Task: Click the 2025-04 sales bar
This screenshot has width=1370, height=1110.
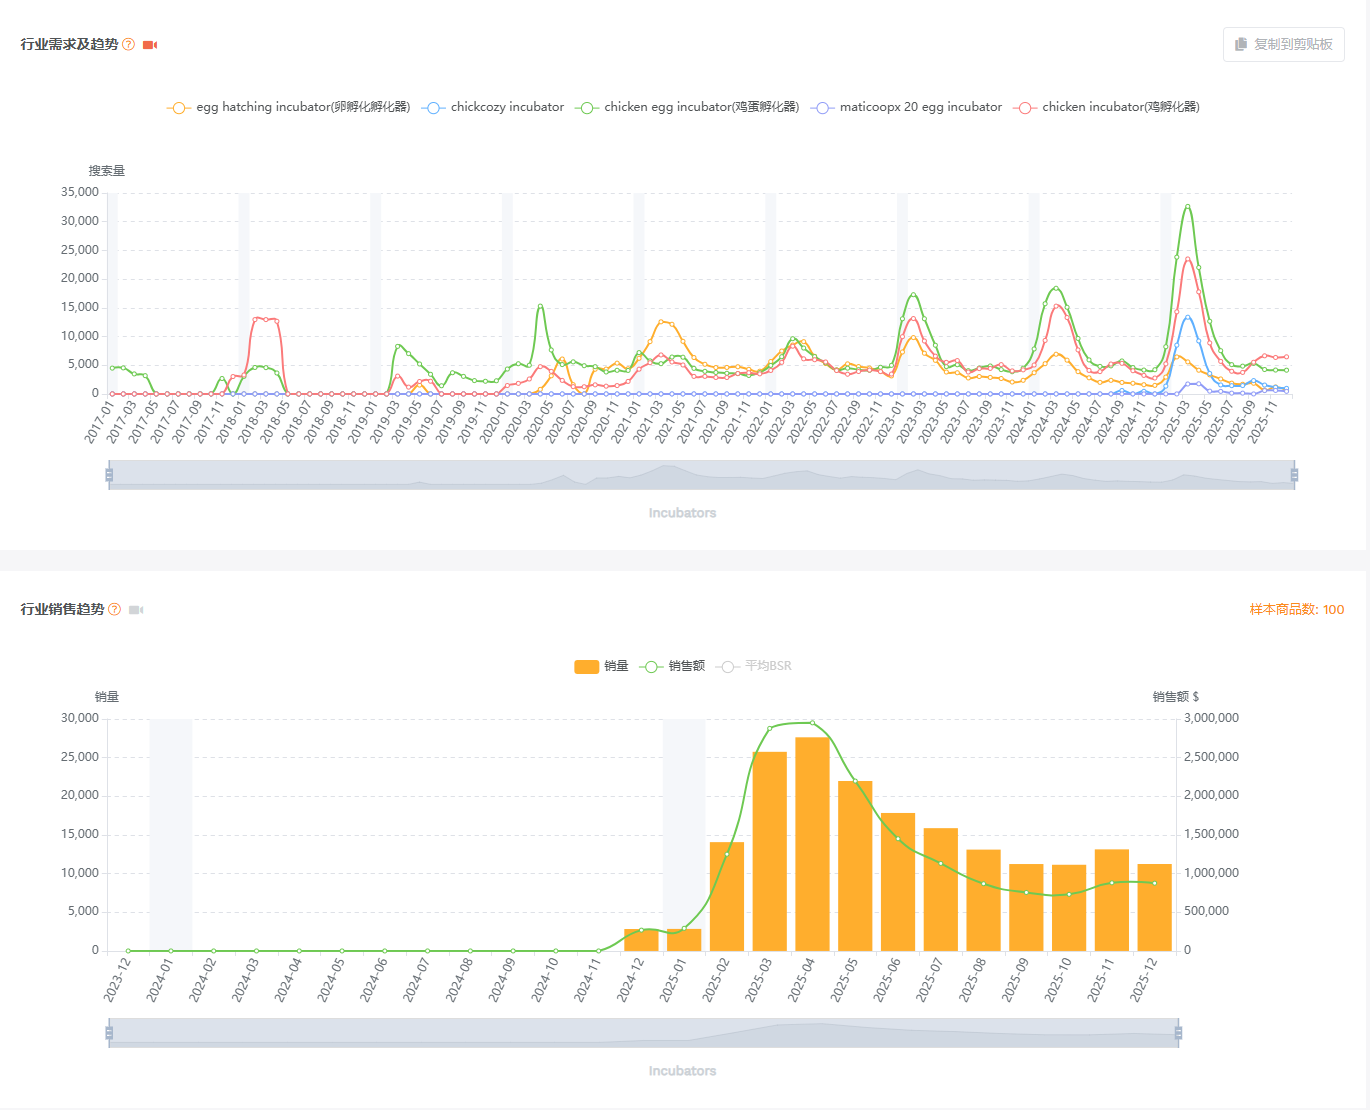Action: coord(812,844)
